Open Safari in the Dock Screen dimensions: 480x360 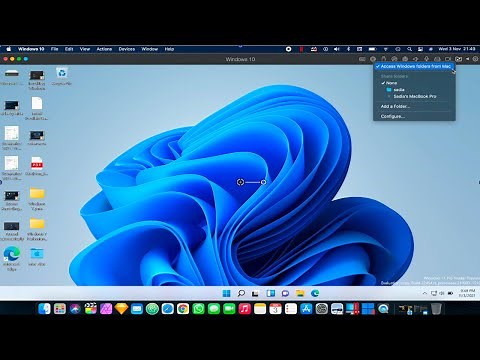(168, 309)
